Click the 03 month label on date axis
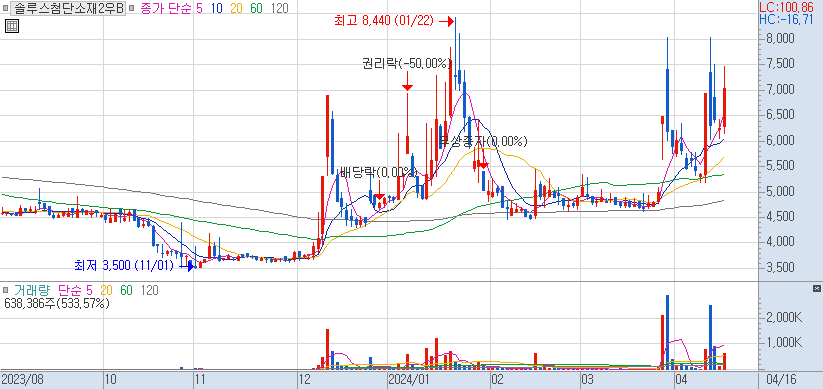Screen dimensions: 823x389 (587, 379)
